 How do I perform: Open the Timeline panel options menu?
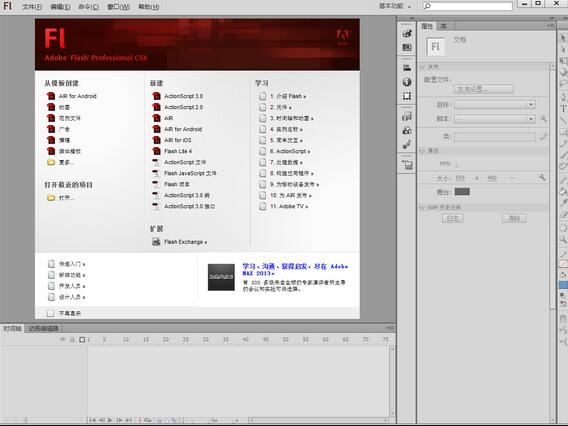pos(390,328)
